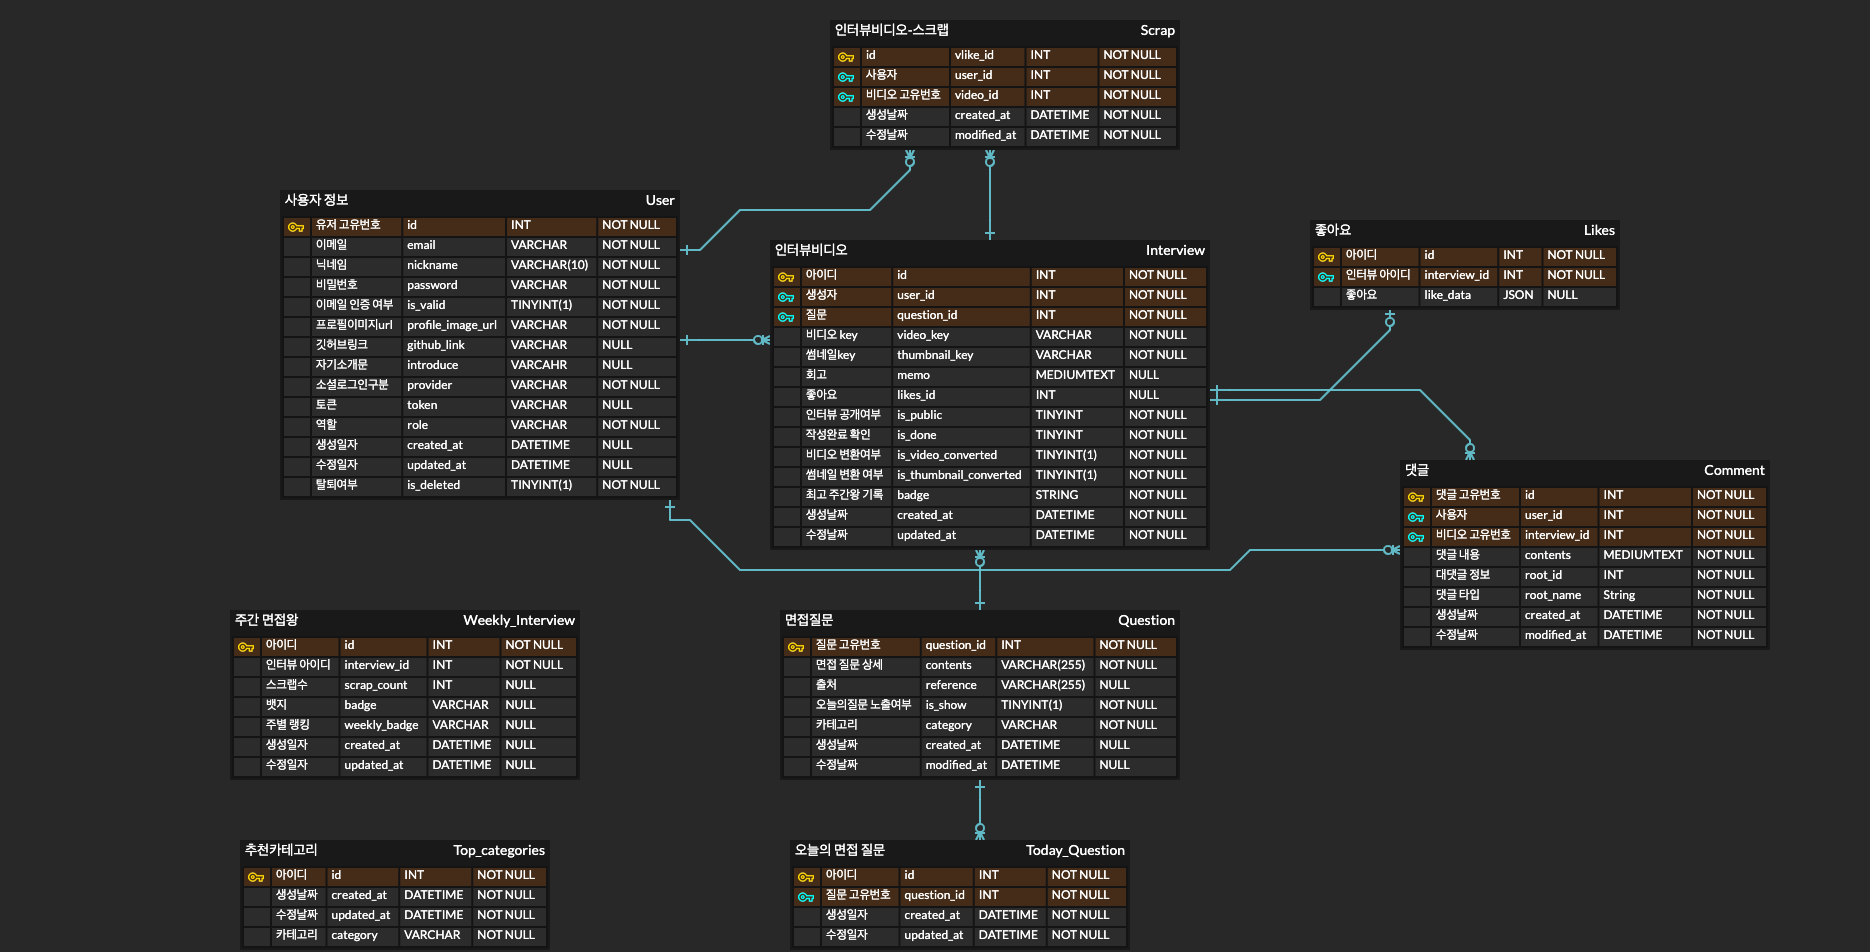Screen dimensions: 1870x952
Task: Select the Interview table title bar
Action: 990,250
